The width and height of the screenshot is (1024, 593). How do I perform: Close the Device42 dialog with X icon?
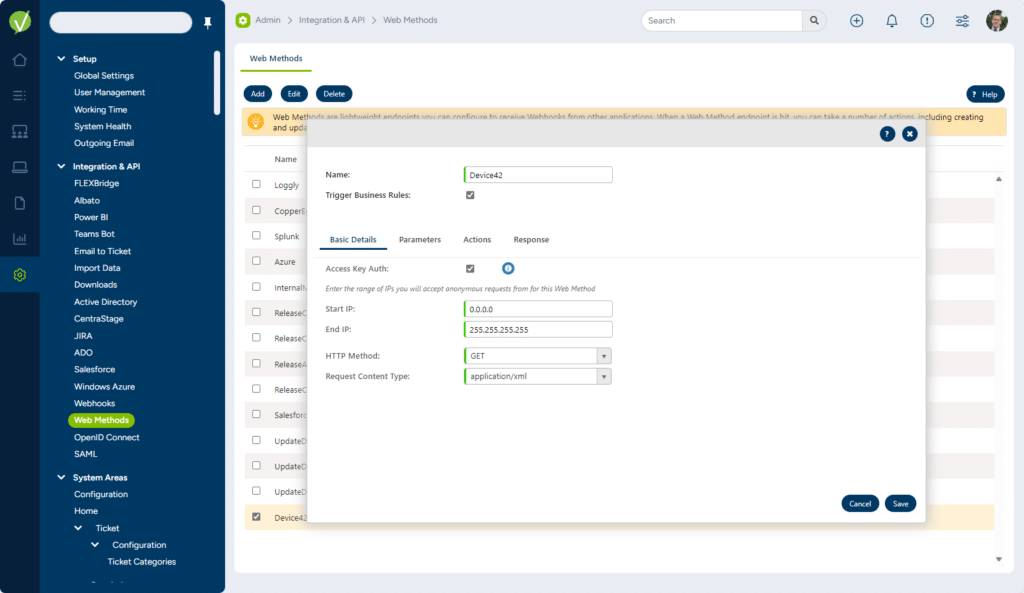click(x=909, y=134)
